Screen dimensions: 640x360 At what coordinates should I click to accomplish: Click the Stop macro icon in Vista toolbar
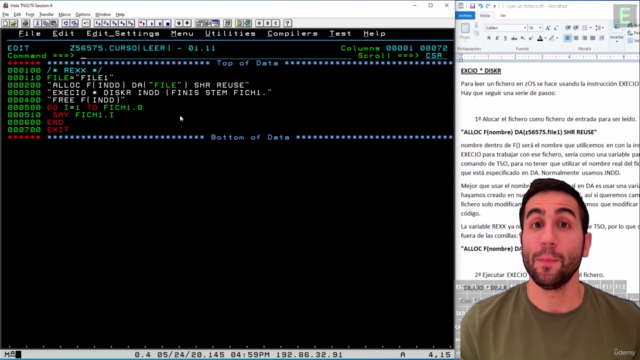(168, 23)
